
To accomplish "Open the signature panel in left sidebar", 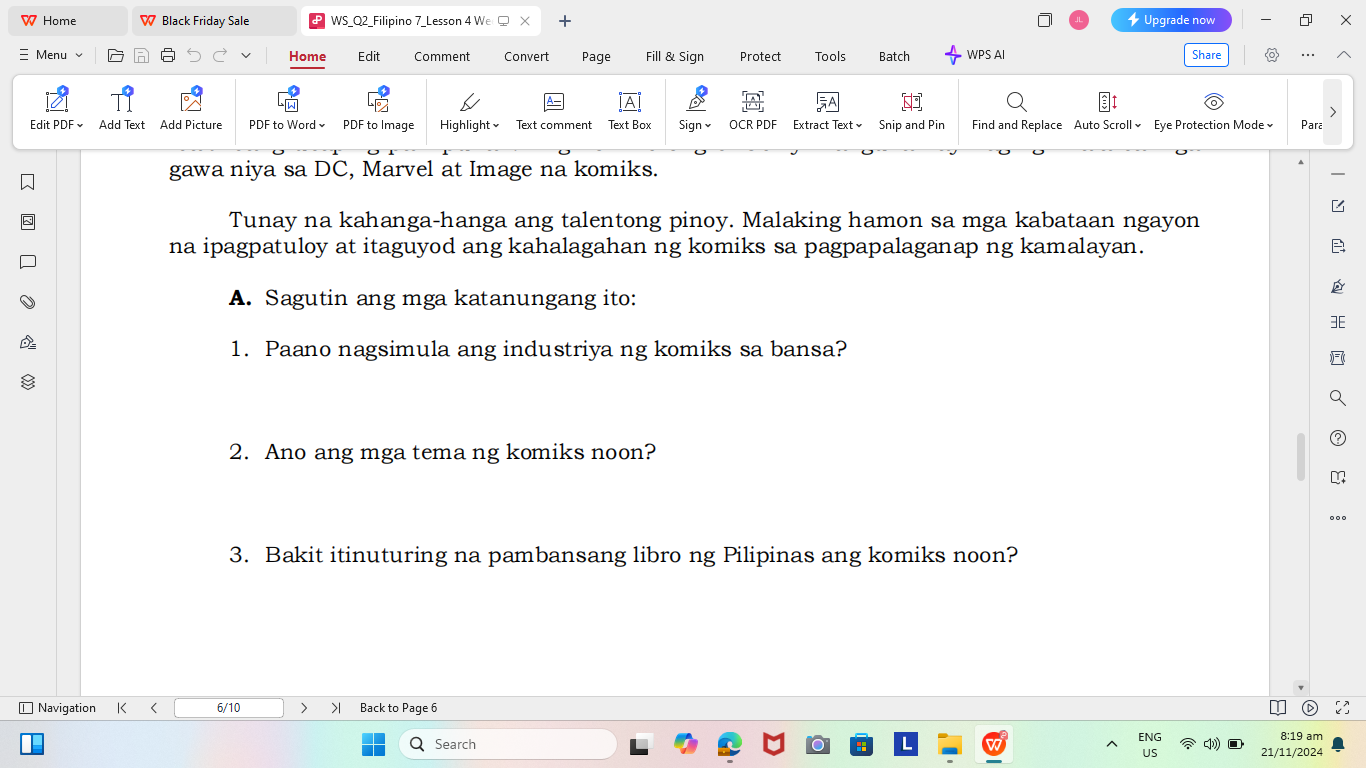I will click(28, 342).
